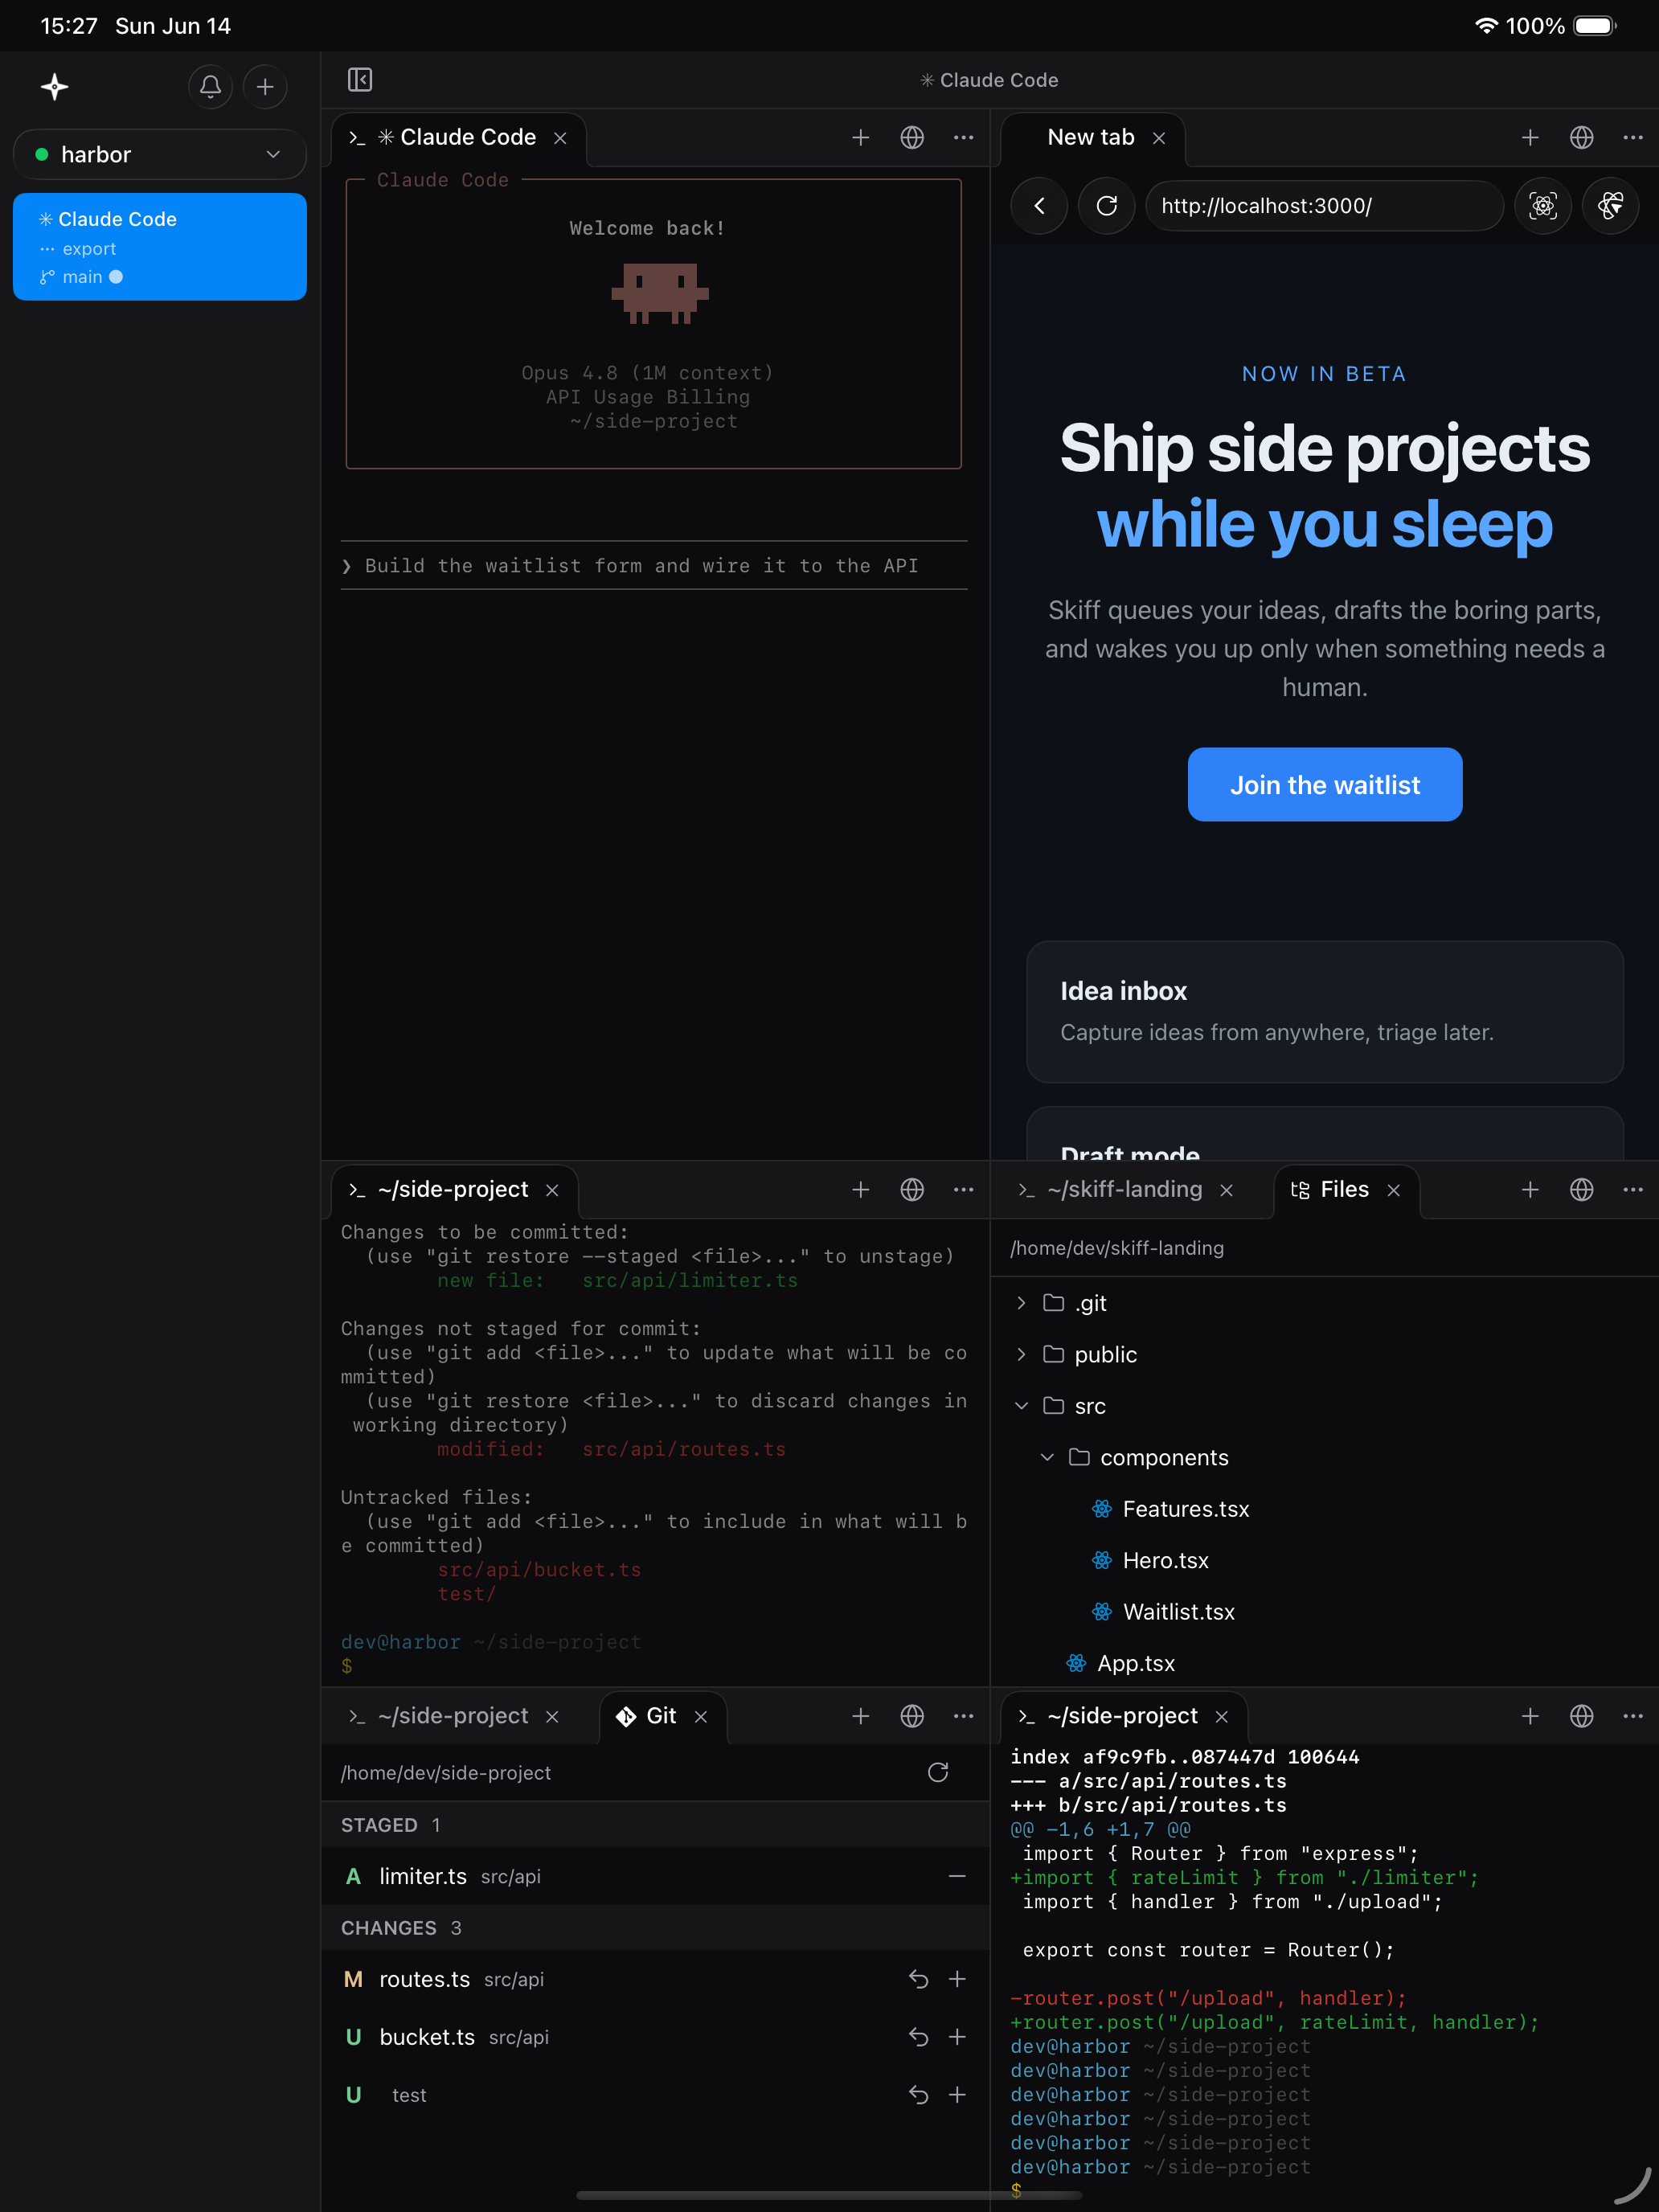The width and height of the screenshot is (1659, 2212).
Task: Discard changes to bucket.ts
Action: [x=919, y=2038]
